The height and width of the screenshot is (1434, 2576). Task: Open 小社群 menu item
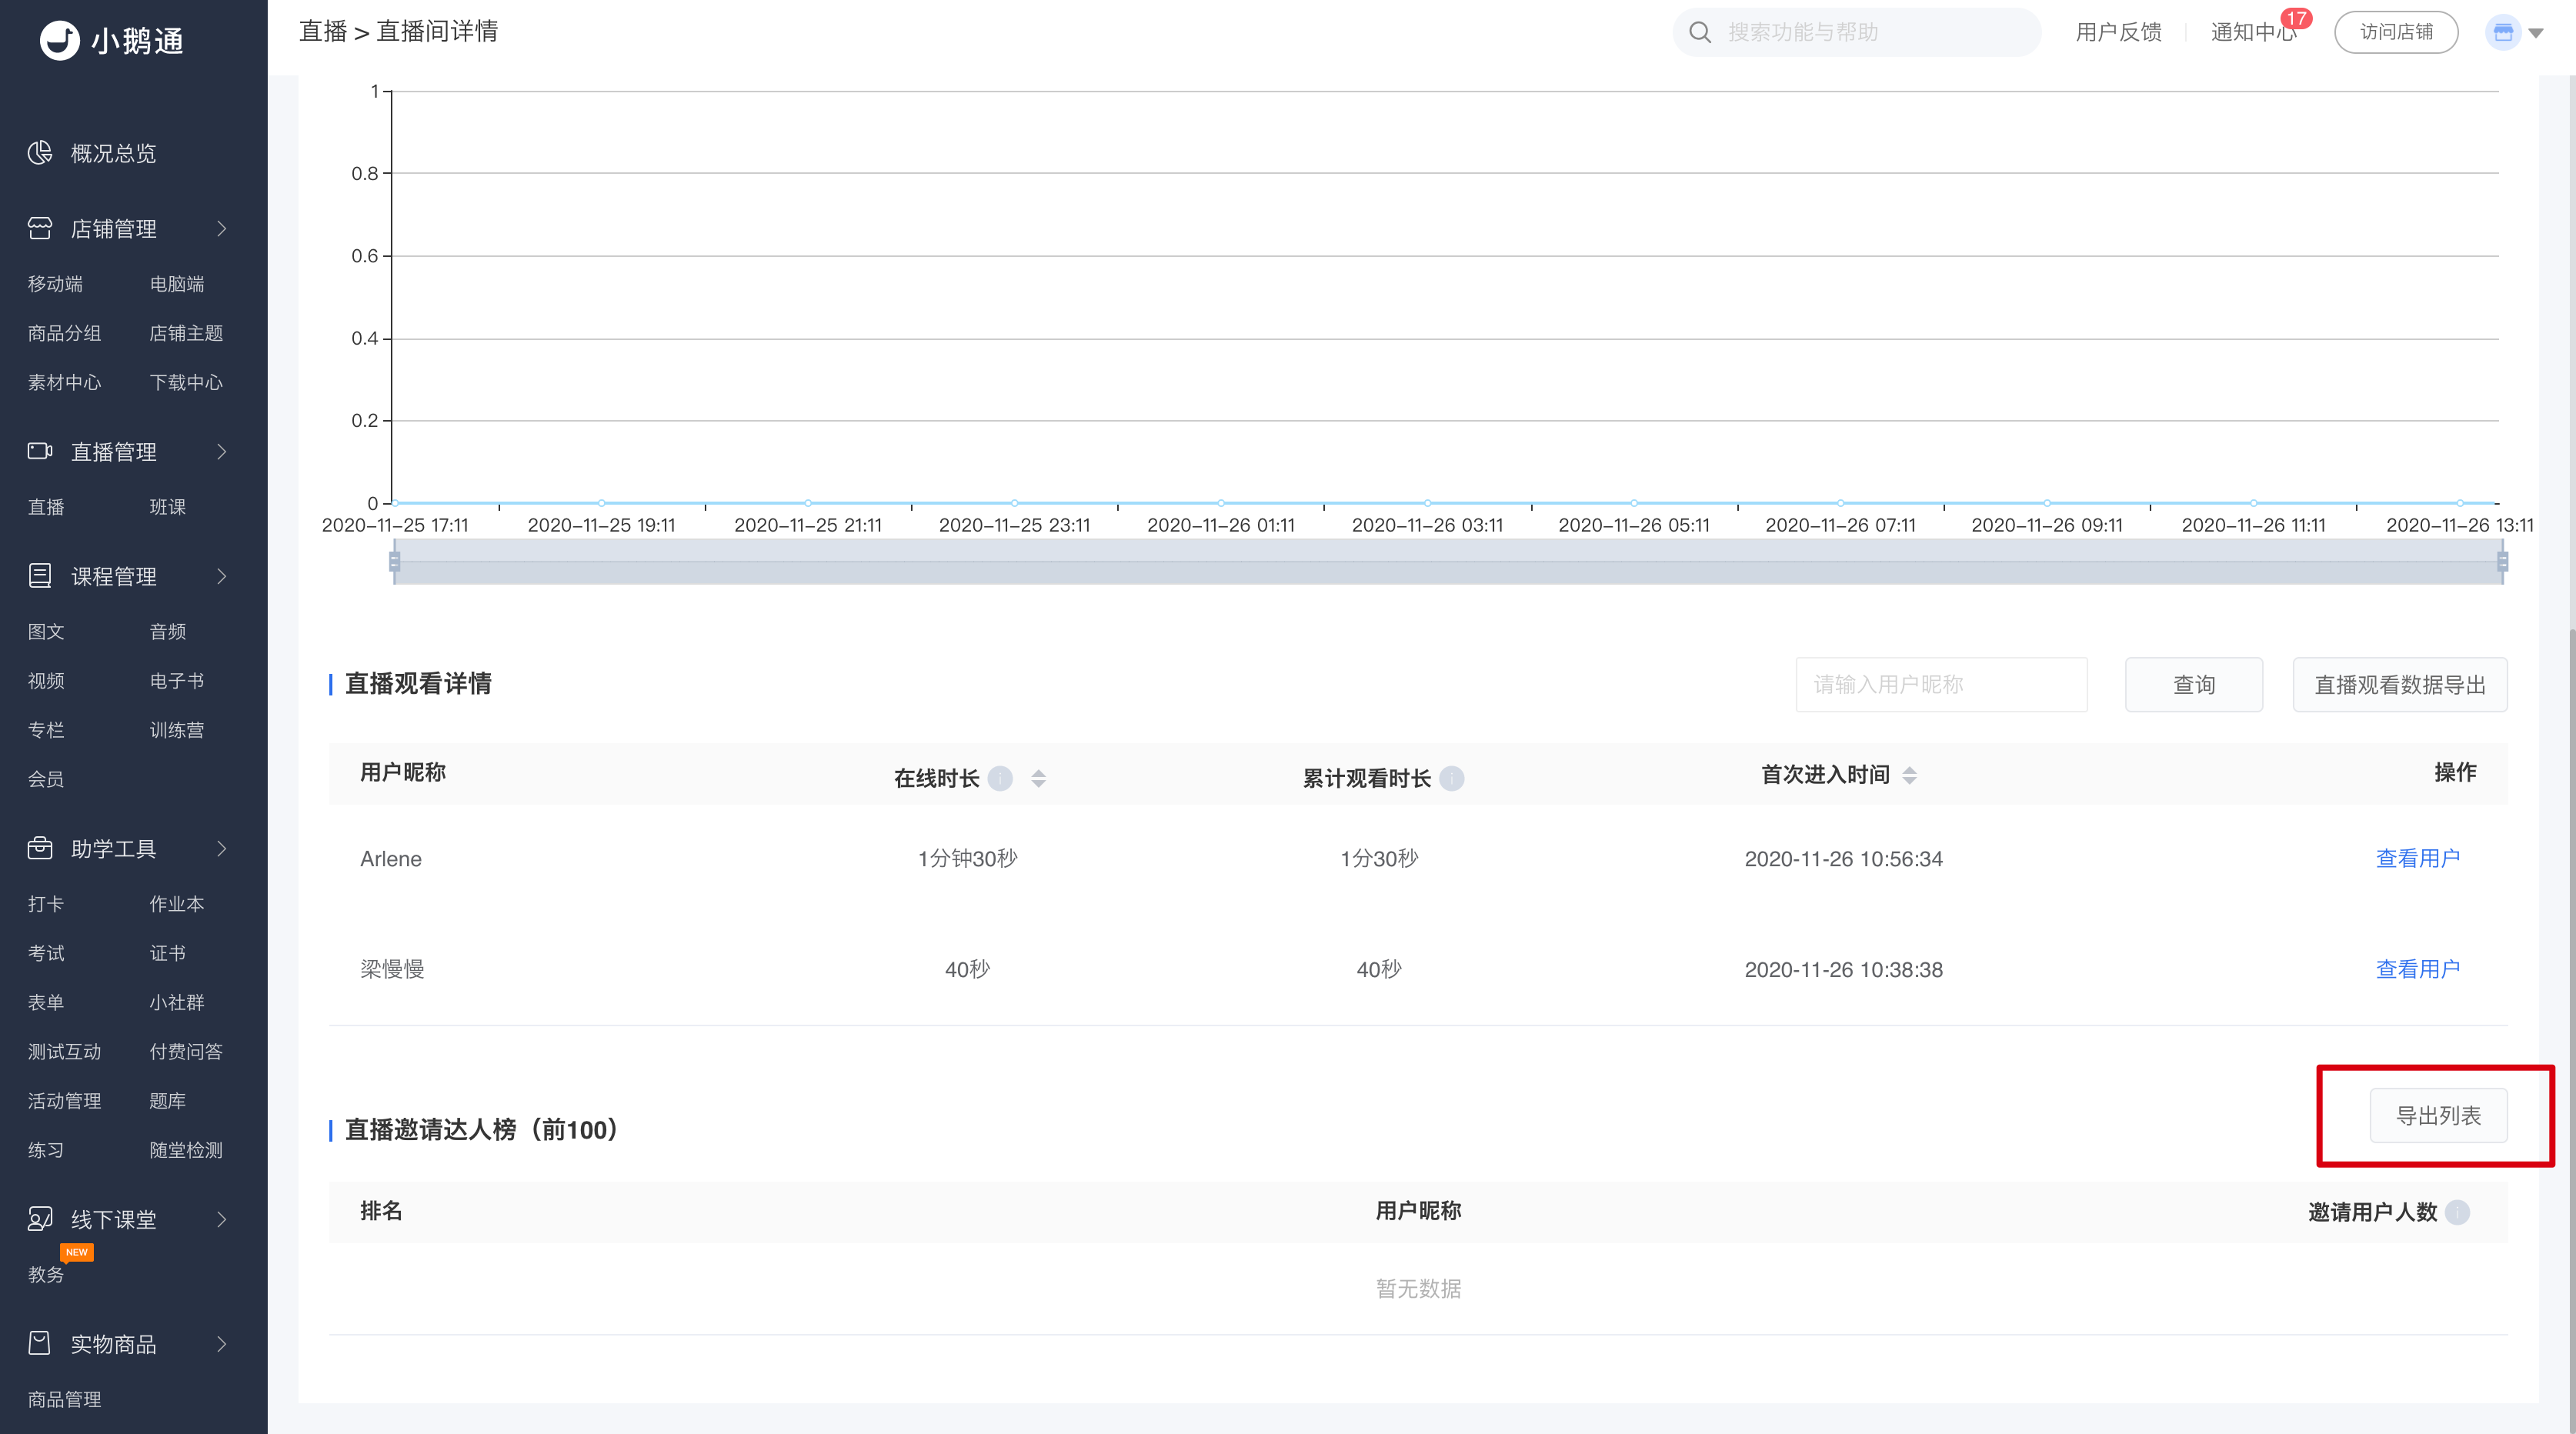point(177,1002)
